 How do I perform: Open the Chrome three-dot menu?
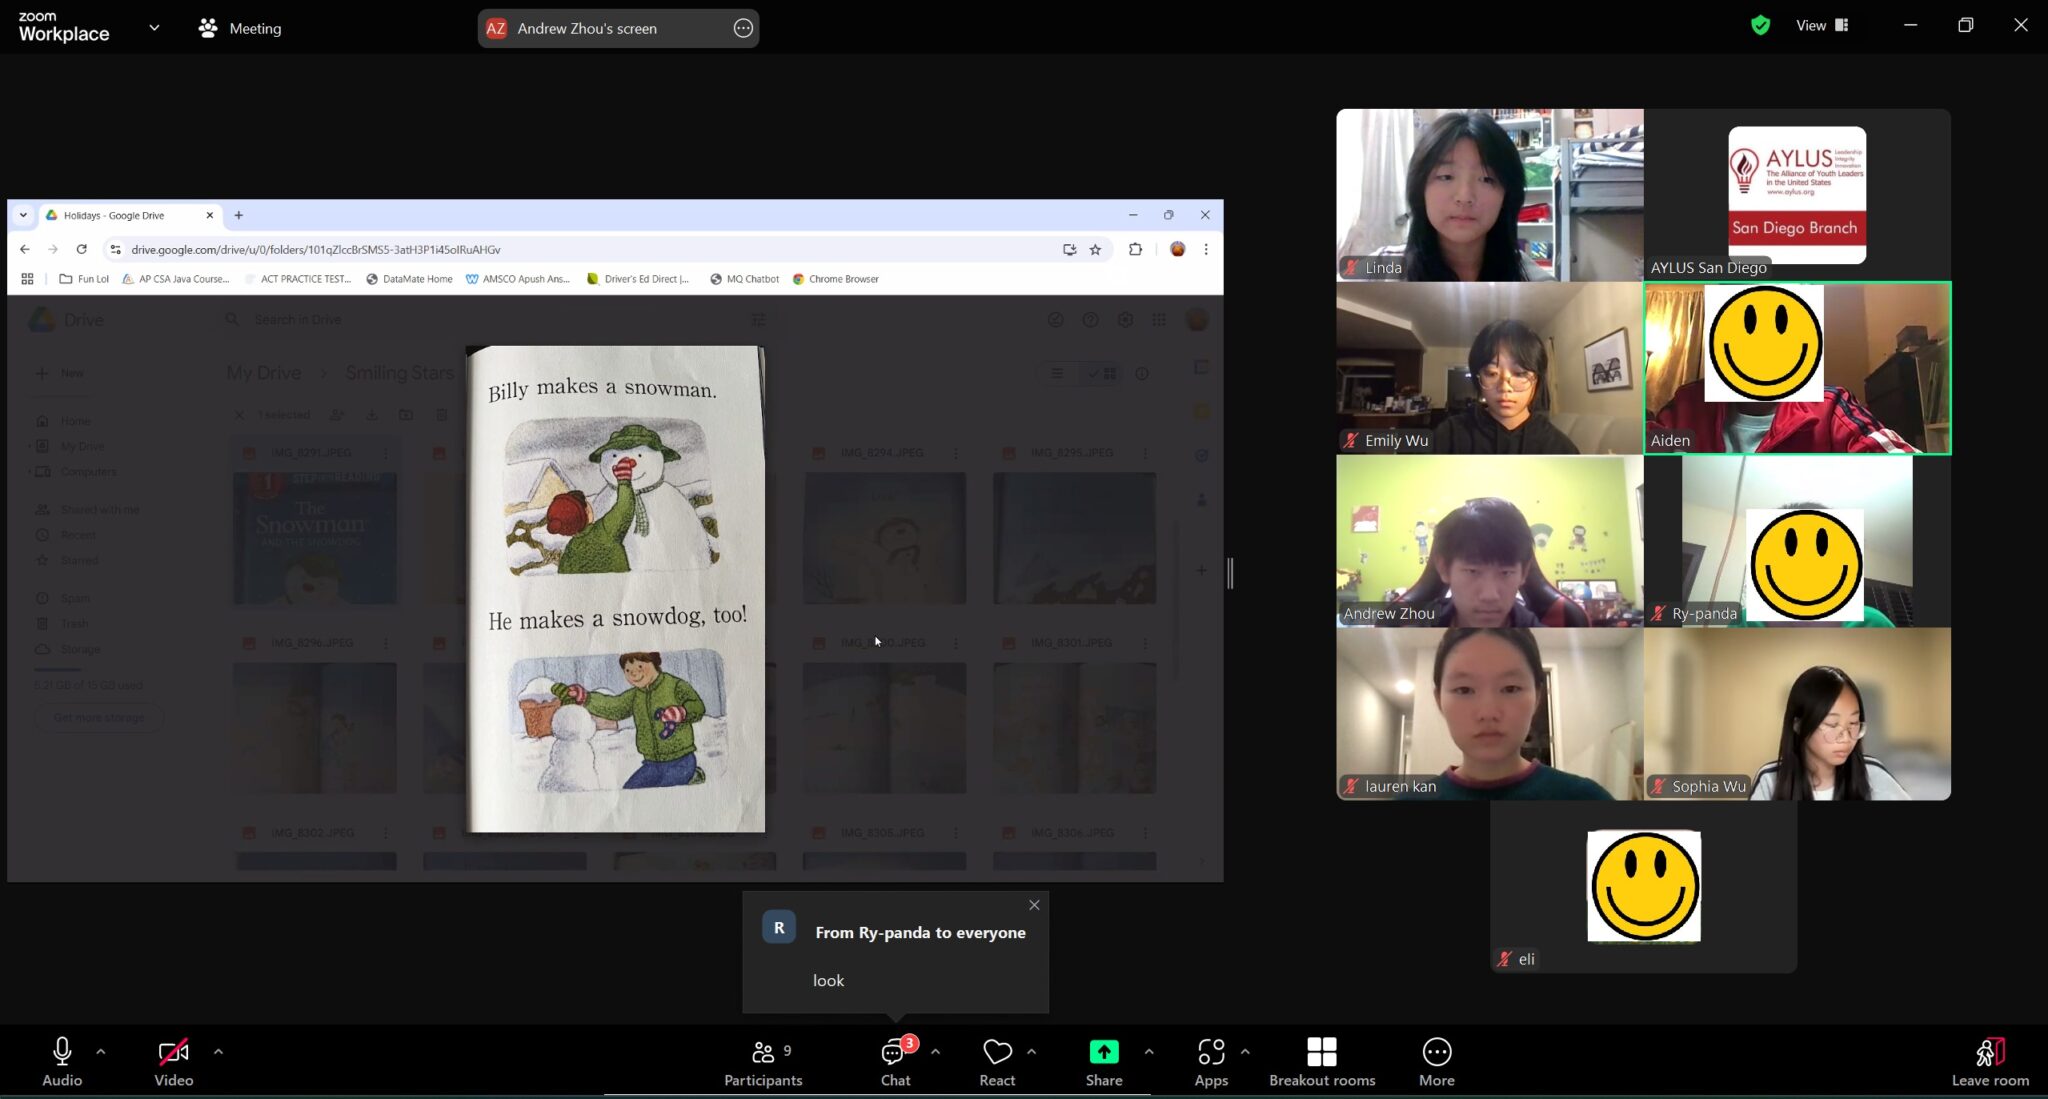(x=1206, y=250)
